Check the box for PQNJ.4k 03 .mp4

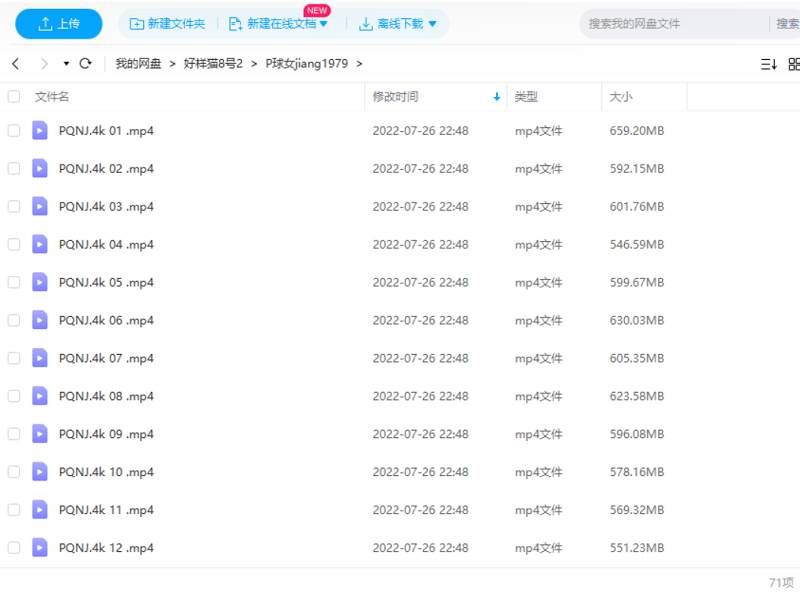point(14,206)
